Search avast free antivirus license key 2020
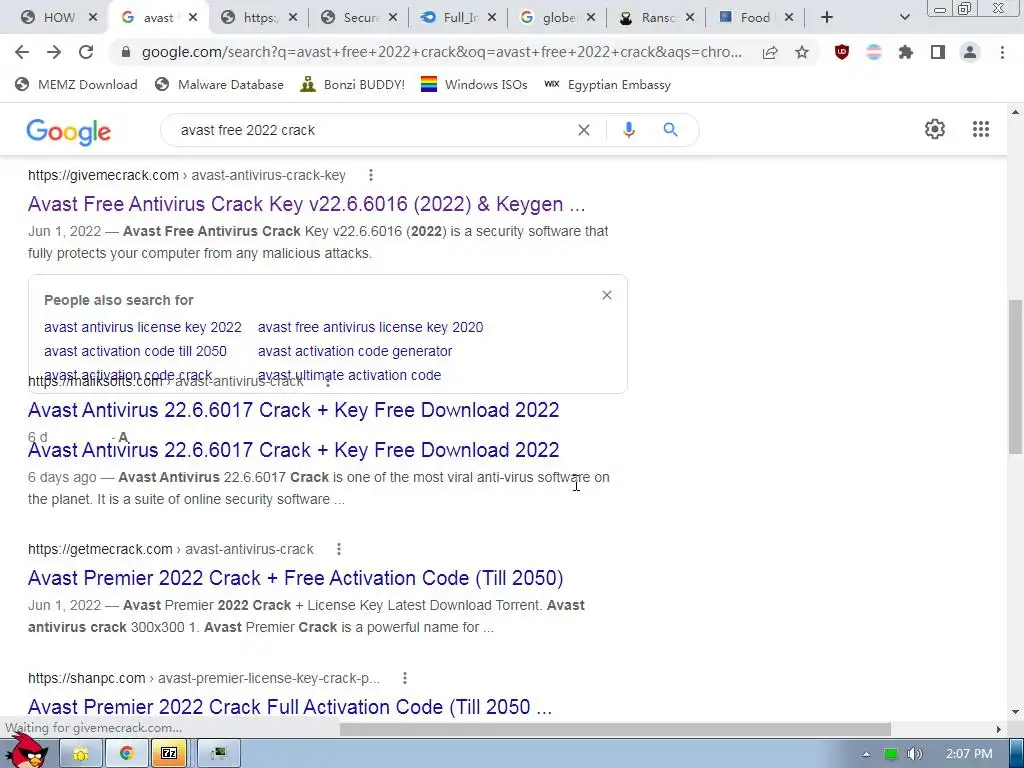The image size is (1024, 768). pyautogui.click(x=370, y=327)
